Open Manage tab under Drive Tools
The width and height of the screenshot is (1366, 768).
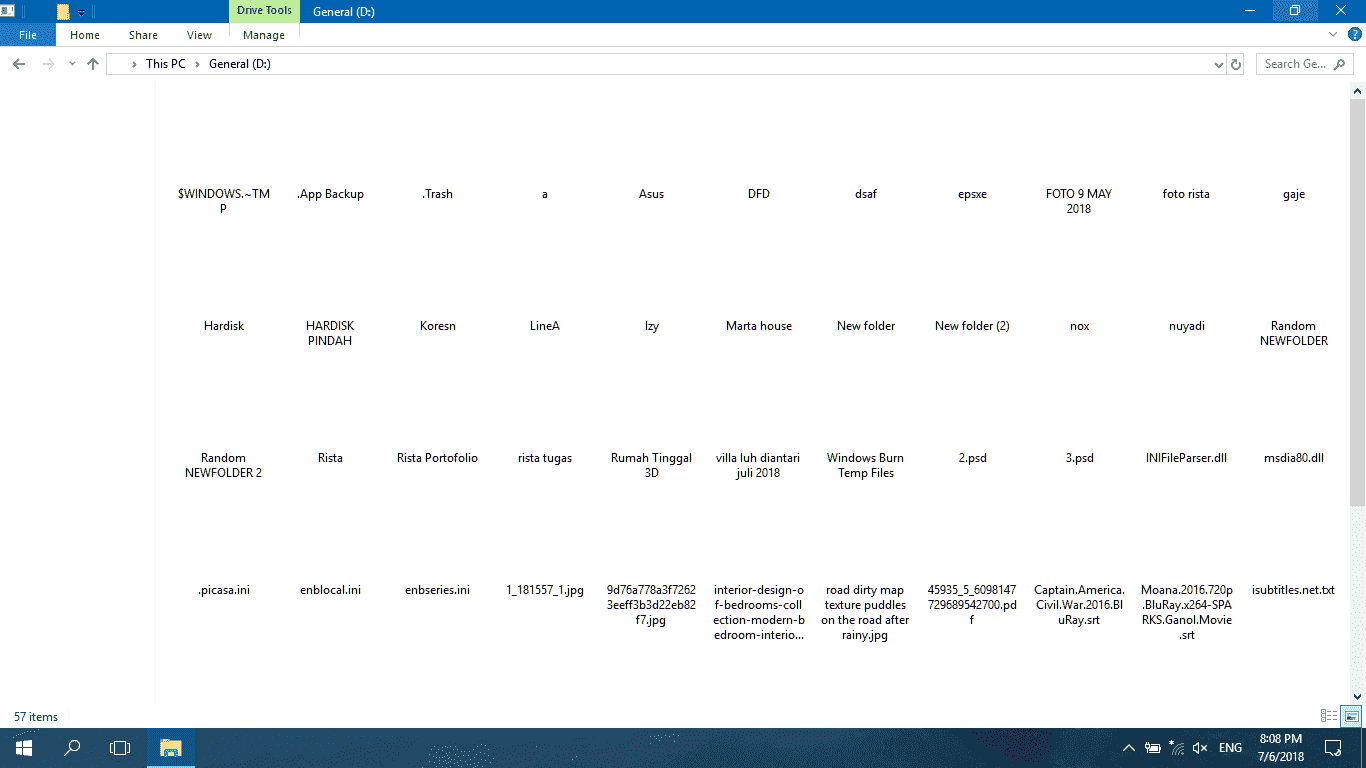click(264, 35)
